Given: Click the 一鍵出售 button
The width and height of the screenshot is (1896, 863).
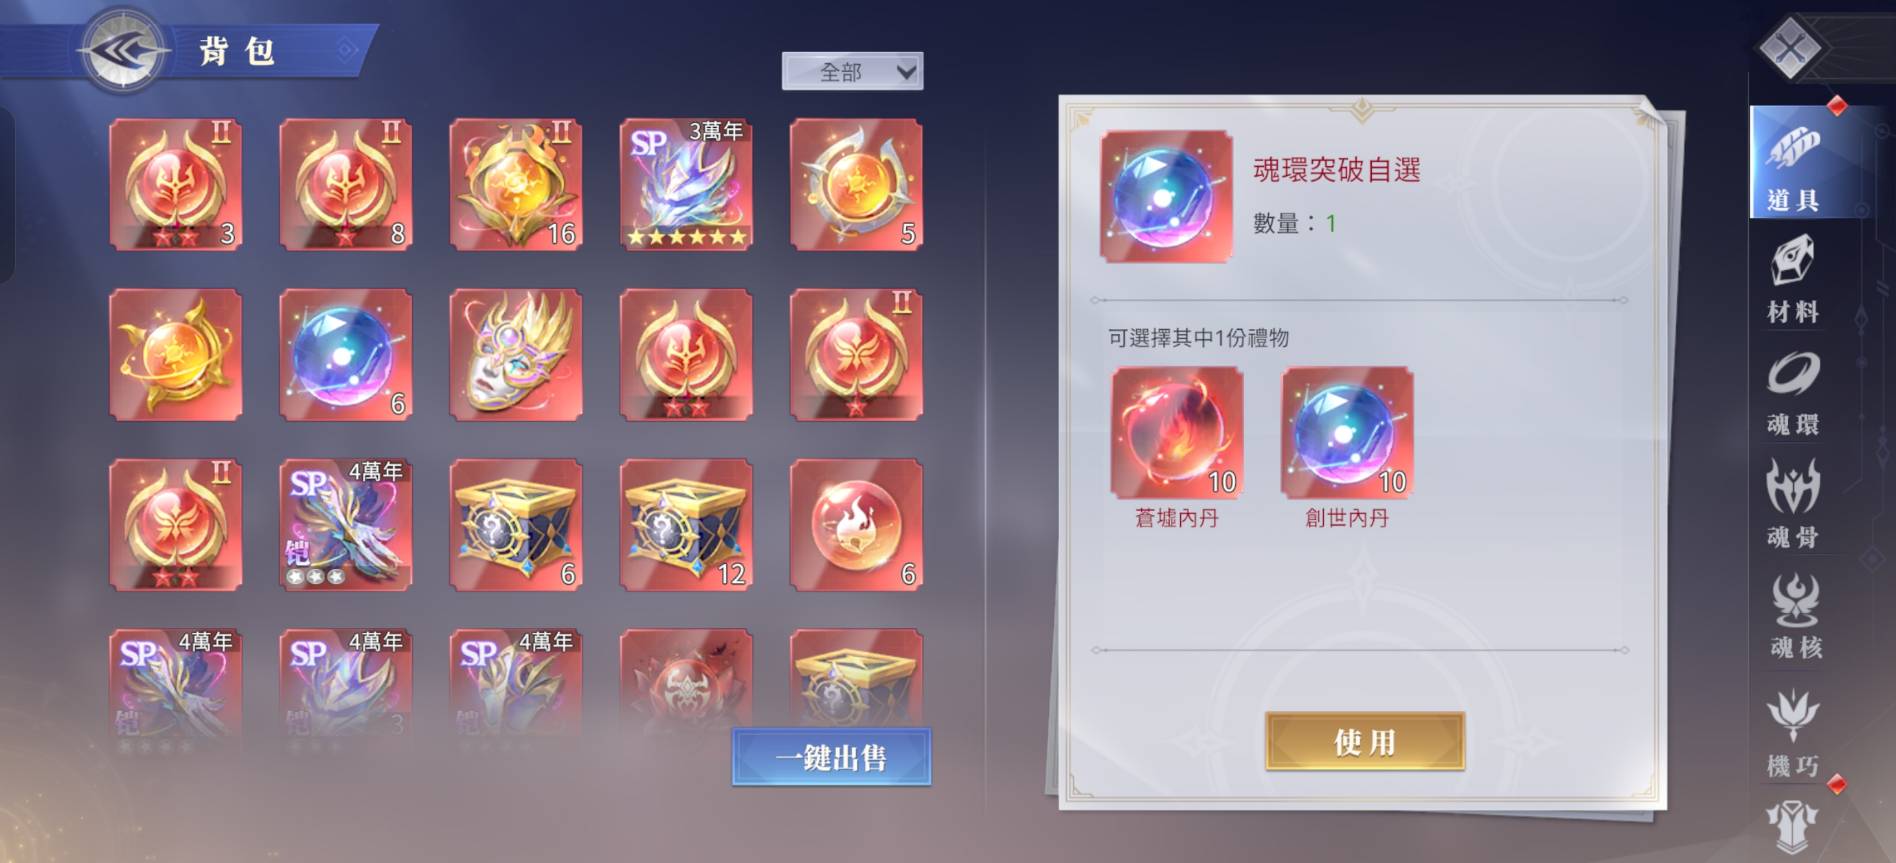Looking at the screenshot, I should click(831, 757).
